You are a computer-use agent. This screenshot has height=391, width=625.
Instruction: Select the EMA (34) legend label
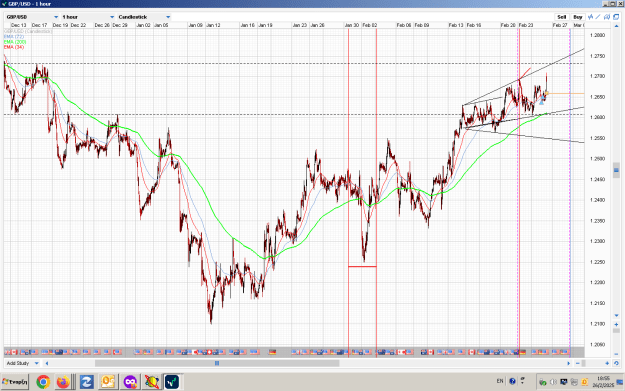point(14,47)
